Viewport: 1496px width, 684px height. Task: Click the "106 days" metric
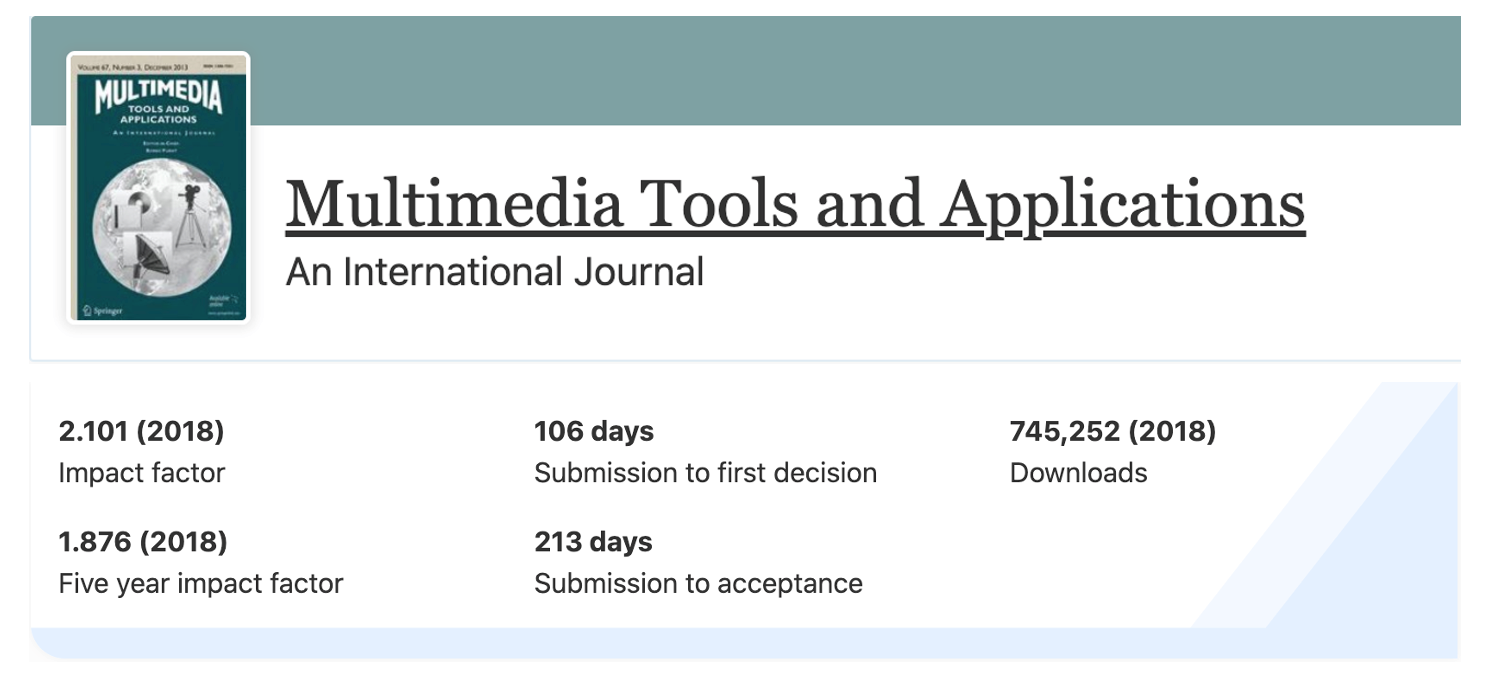click(594, 432)
